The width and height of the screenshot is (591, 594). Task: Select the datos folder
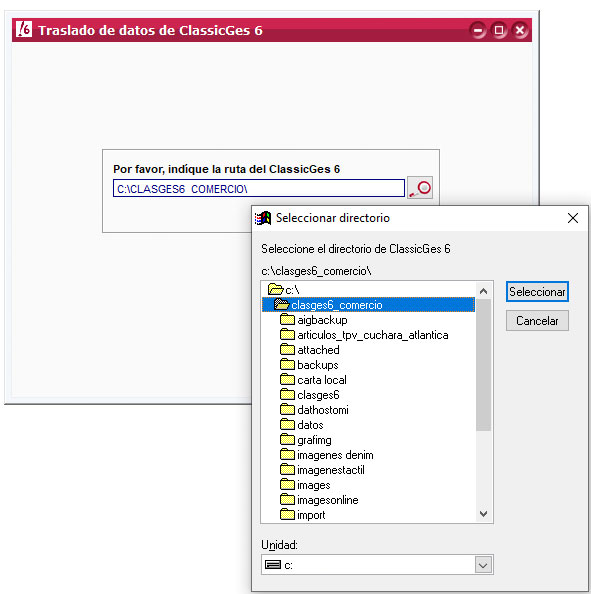tap(302, 425)
